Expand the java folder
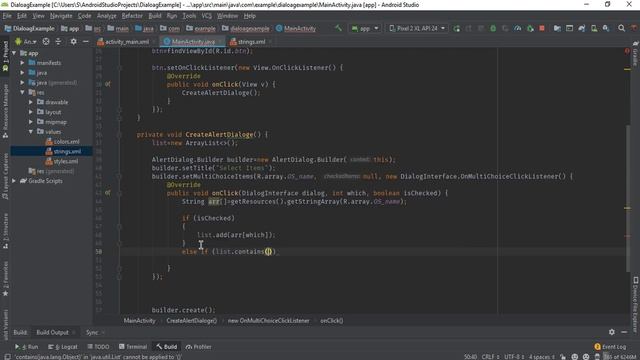 22,73
